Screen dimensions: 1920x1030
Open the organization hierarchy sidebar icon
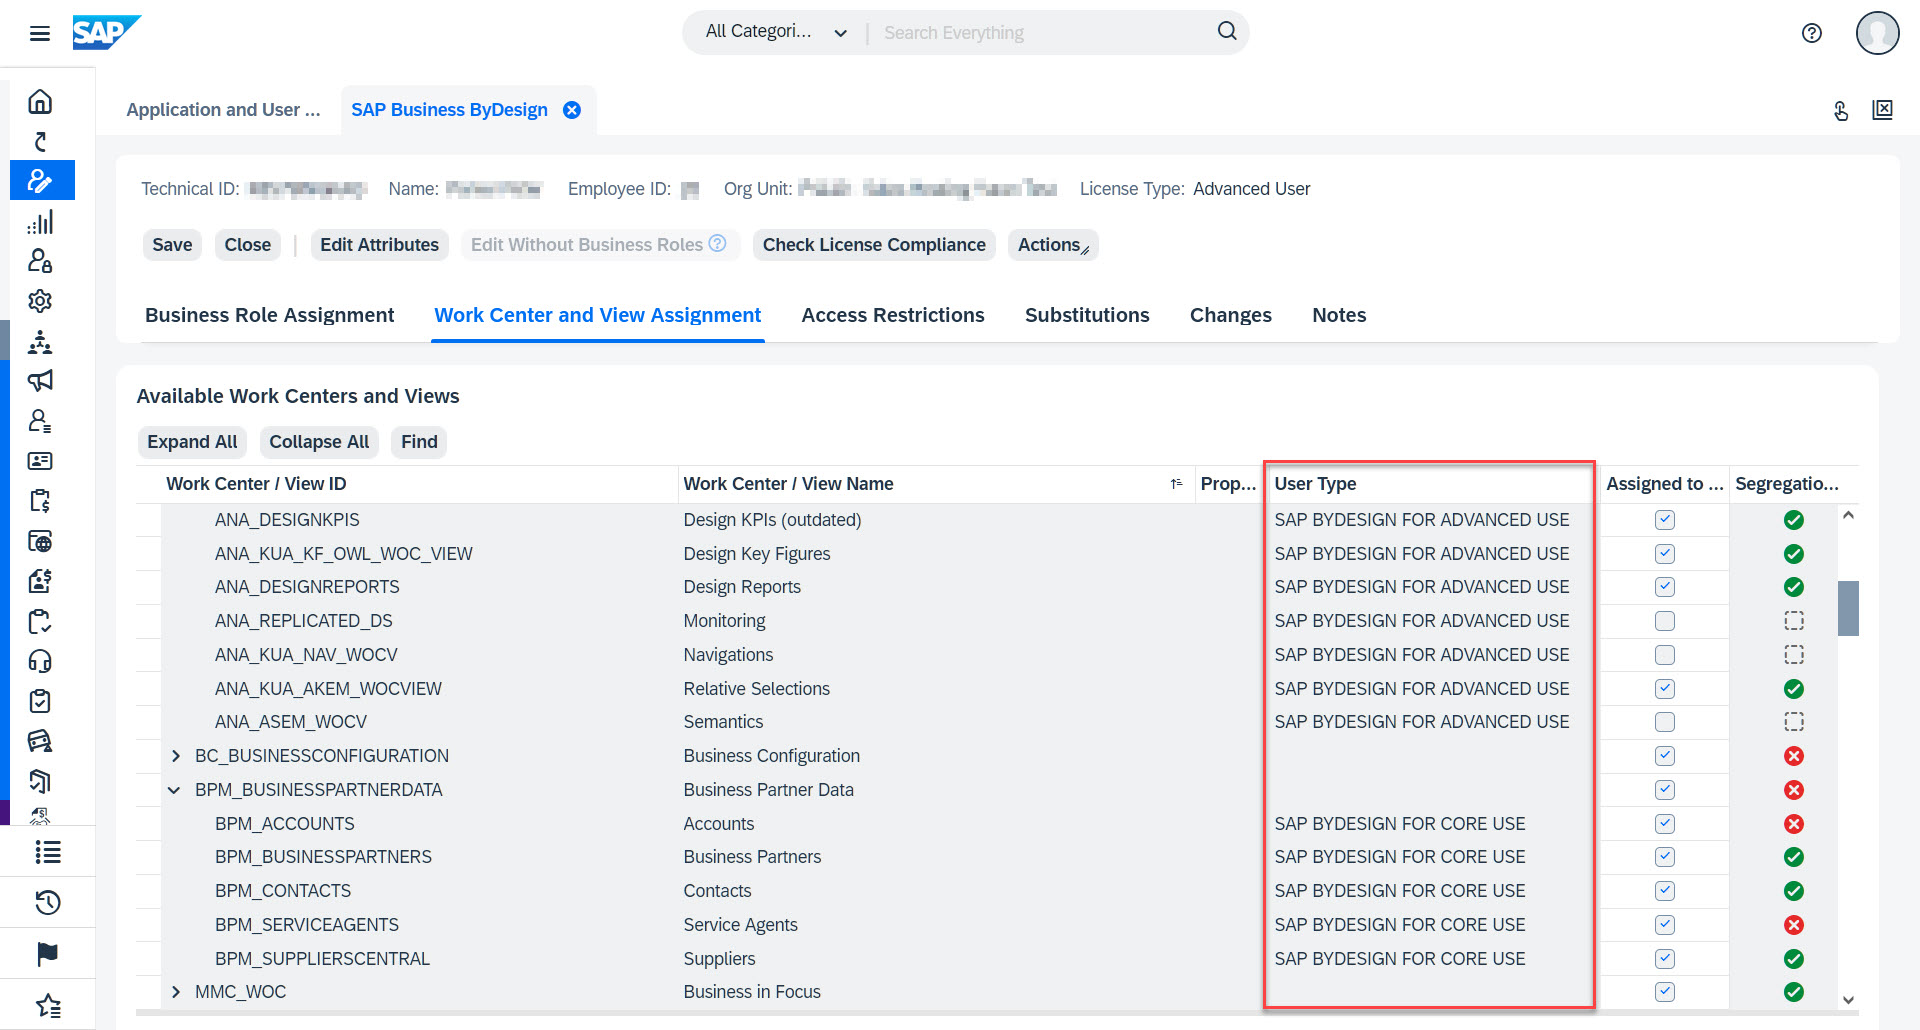click(x=40, y=341)
